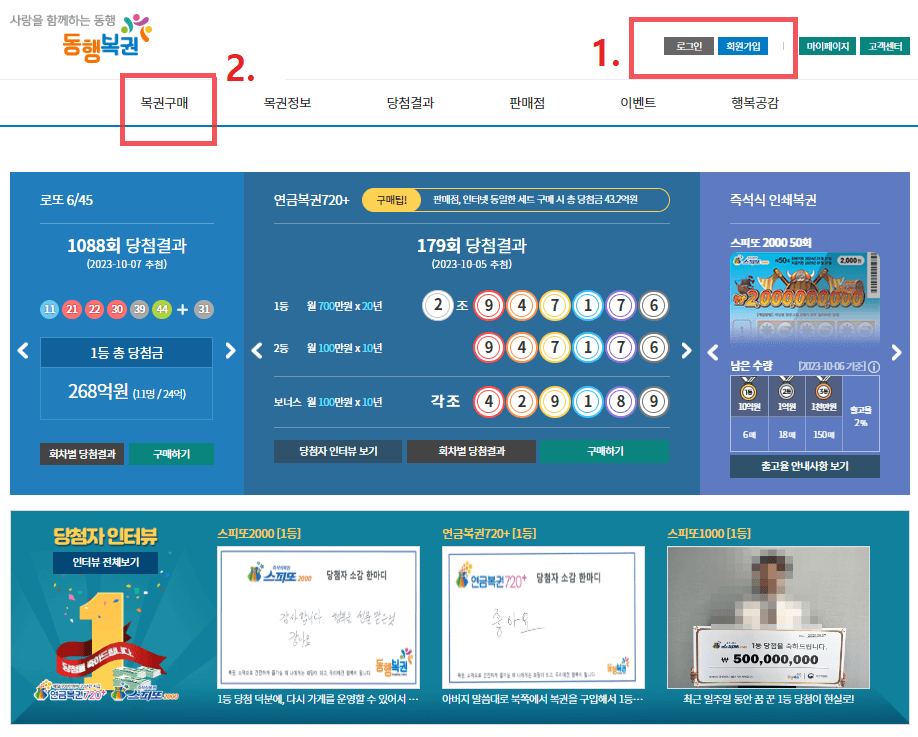This screenshot has height=737, width=918.
Task: Open 스피또2000 [1등] interview thumbnail
Action: tap(318, 618)
